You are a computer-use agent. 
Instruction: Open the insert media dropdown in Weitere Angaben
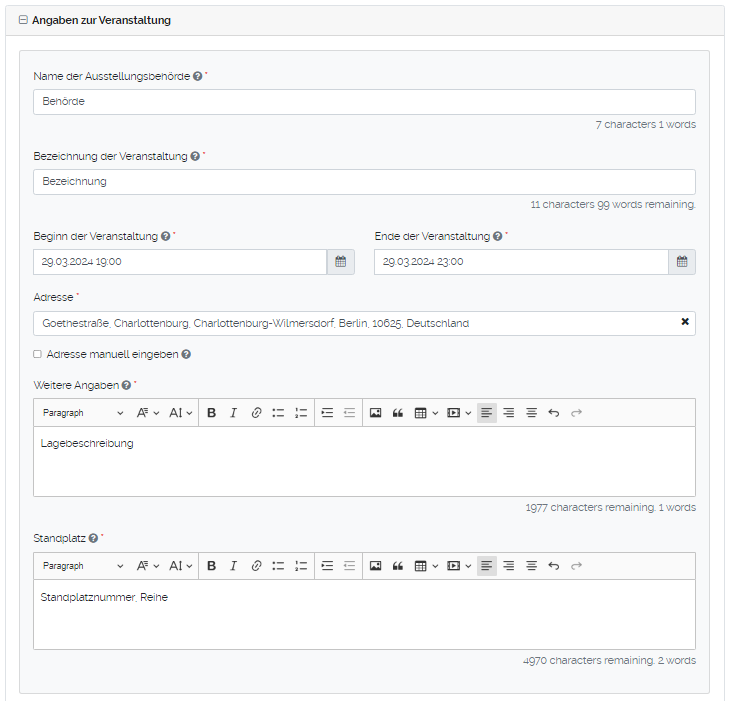(x=459, y=413)
